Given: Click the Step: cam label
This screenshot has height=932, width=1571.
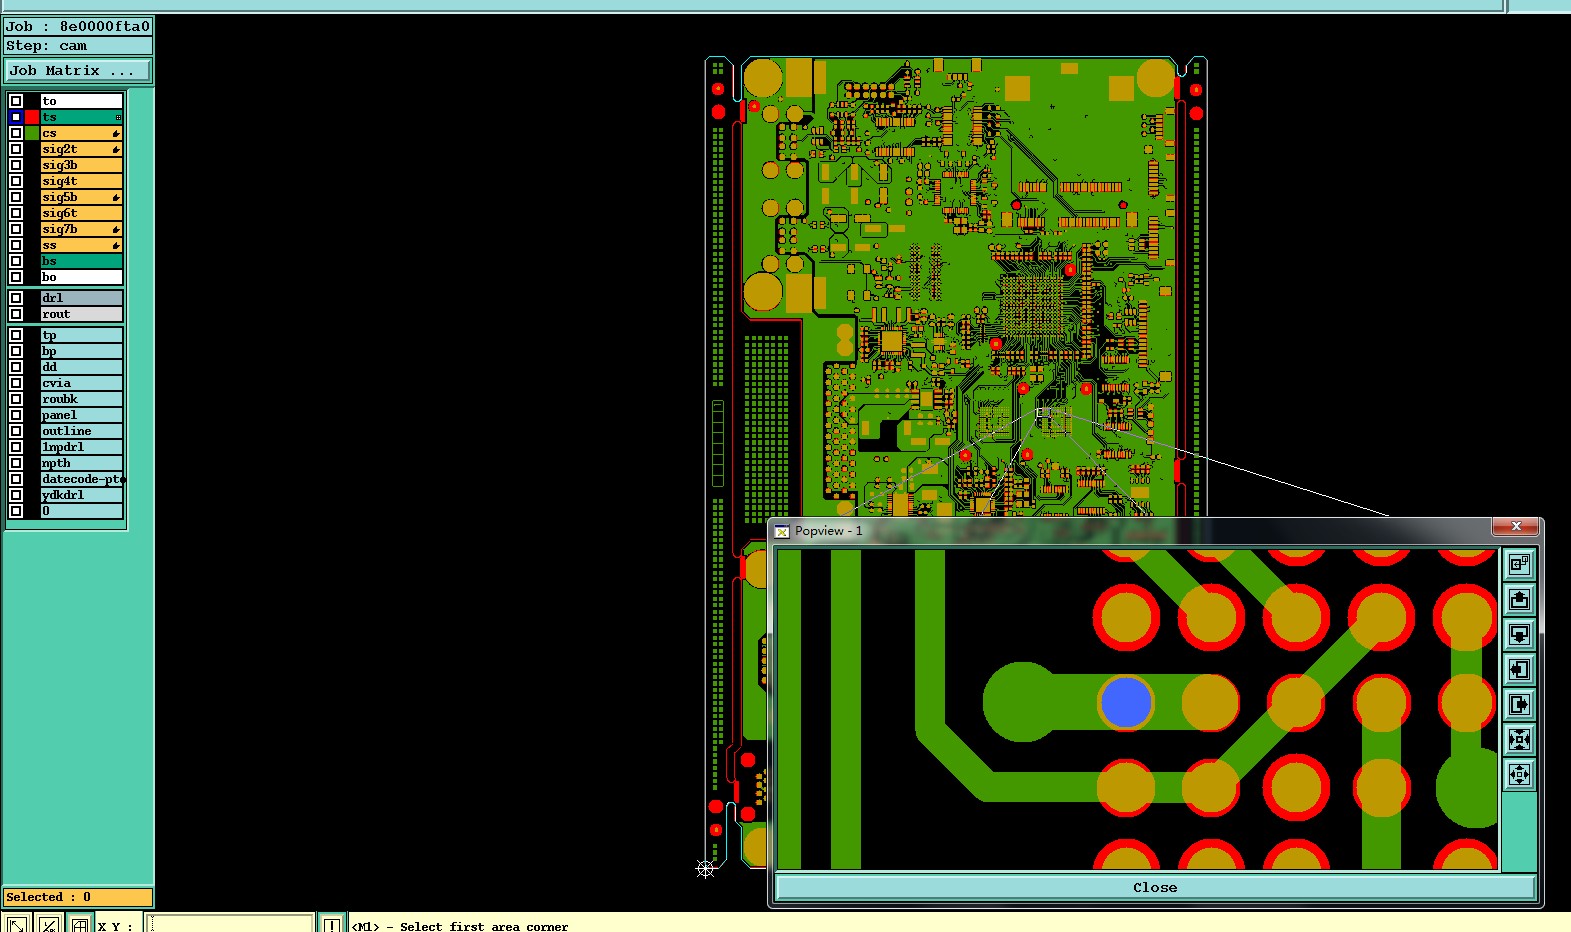Looking at the screenshot, I should [x=46, y=46].
